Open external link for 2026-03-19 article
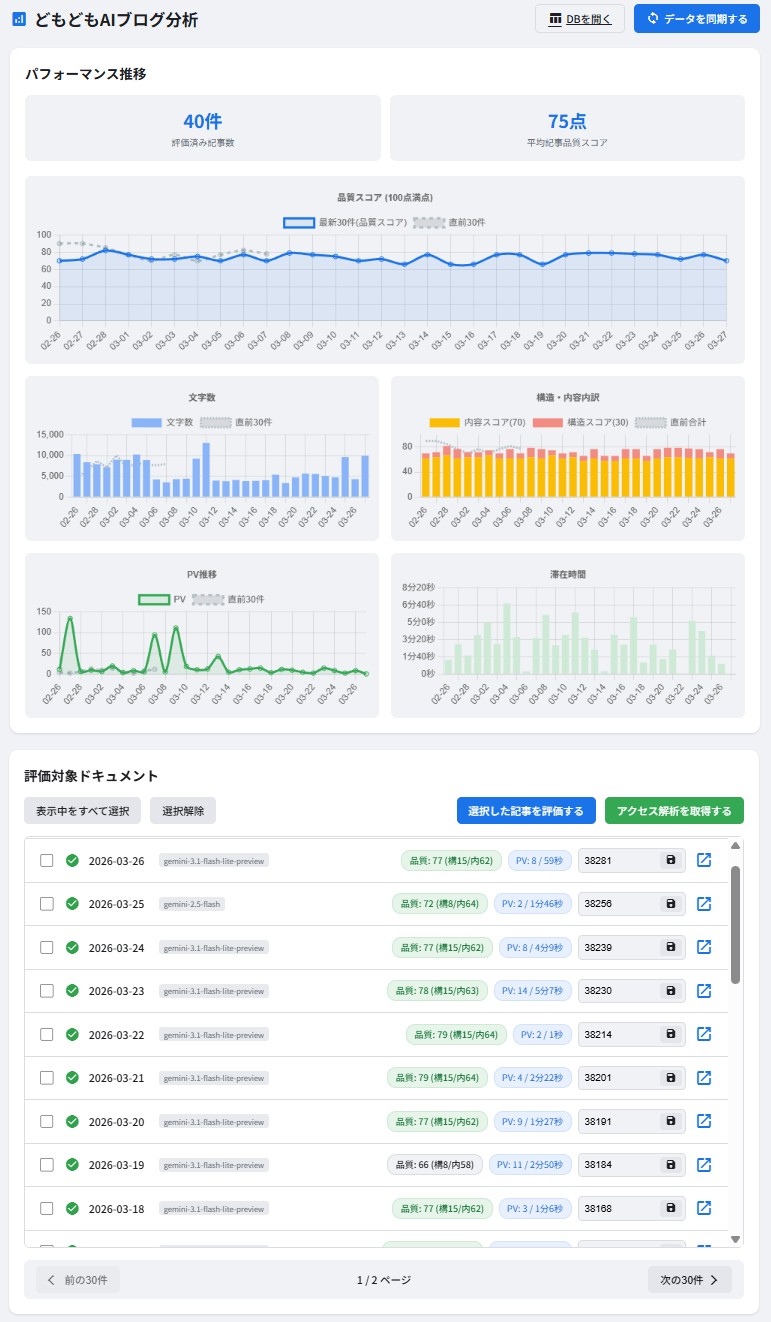This screenshot has width=771, height=1322. [704, 1165]
